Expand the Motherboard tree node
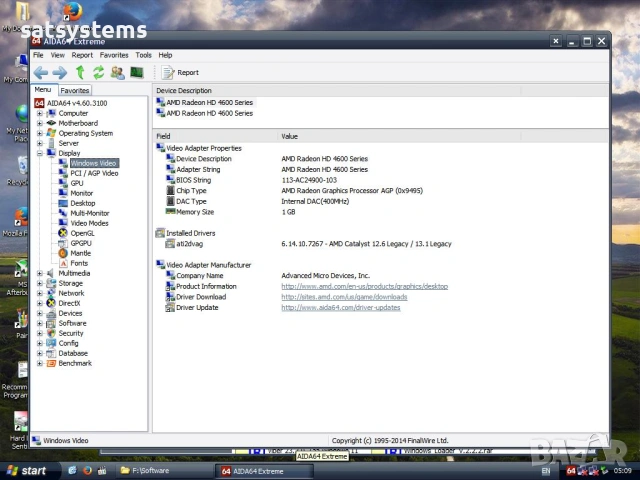Viewport: 640px width, 480px height. click(x=40, y=123)
